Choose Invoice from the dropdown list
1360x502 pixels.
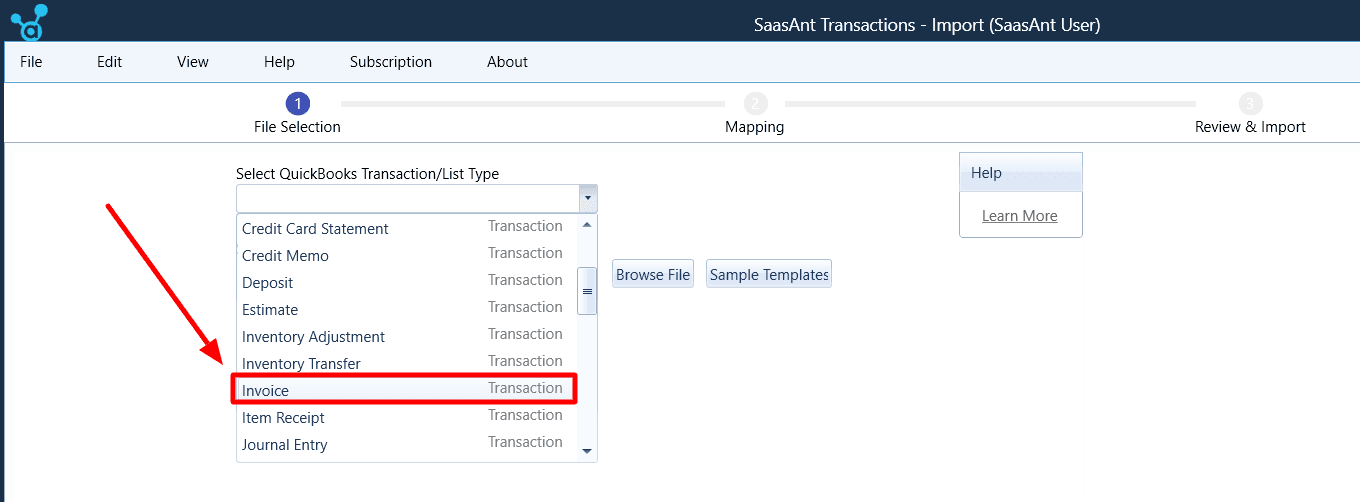404,389
